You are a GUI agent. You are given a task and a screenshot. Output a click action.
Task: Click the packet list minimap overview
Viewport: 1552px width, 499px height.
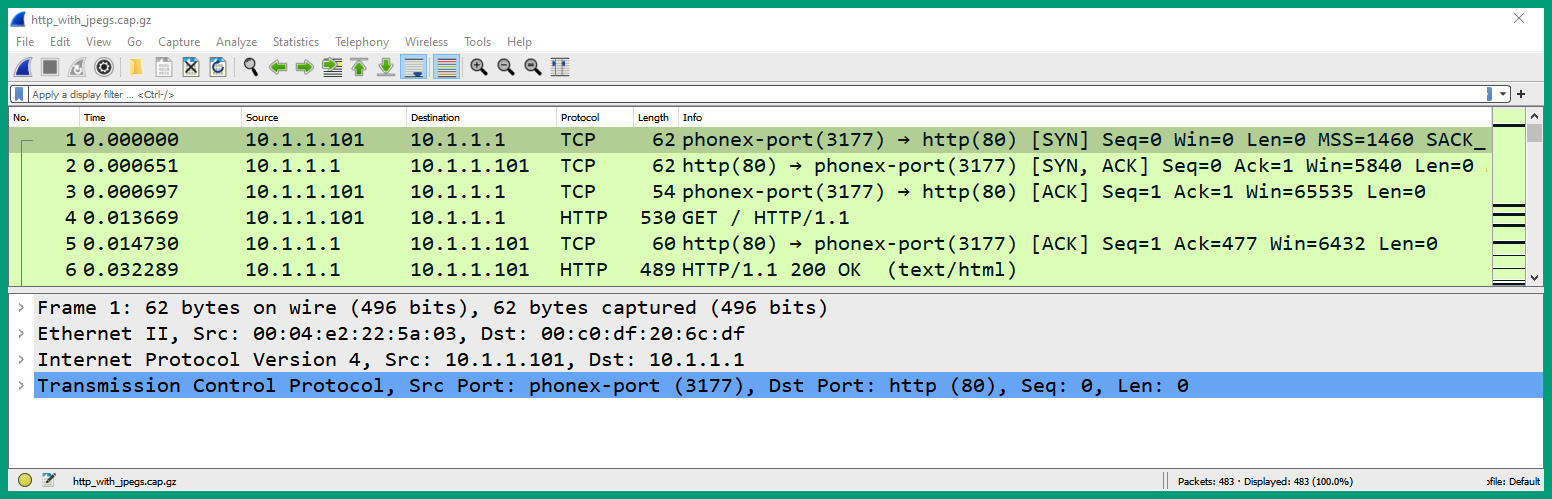click(1508, 196)
